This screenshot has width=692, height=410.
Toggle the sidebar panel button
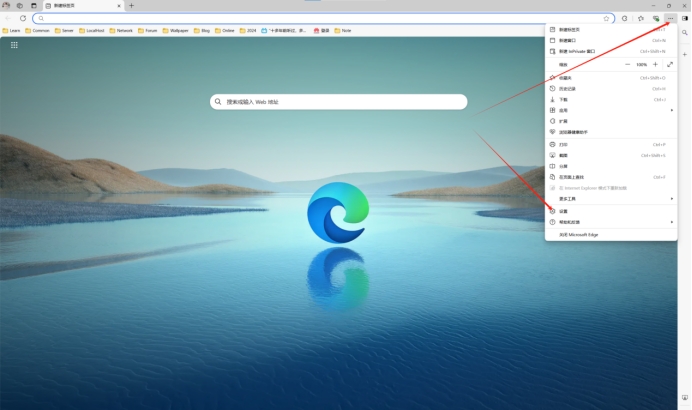tap(685, 18)
